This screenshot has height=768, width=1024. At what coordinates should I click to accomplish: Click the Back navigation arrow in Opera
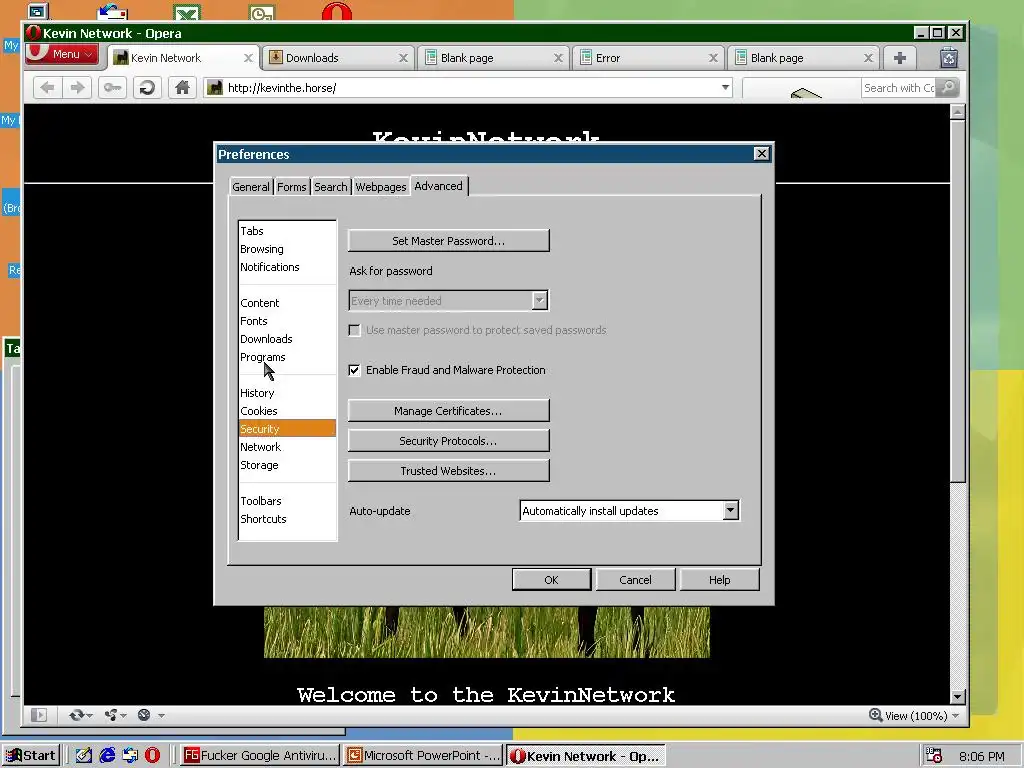[x=47, y=88]
